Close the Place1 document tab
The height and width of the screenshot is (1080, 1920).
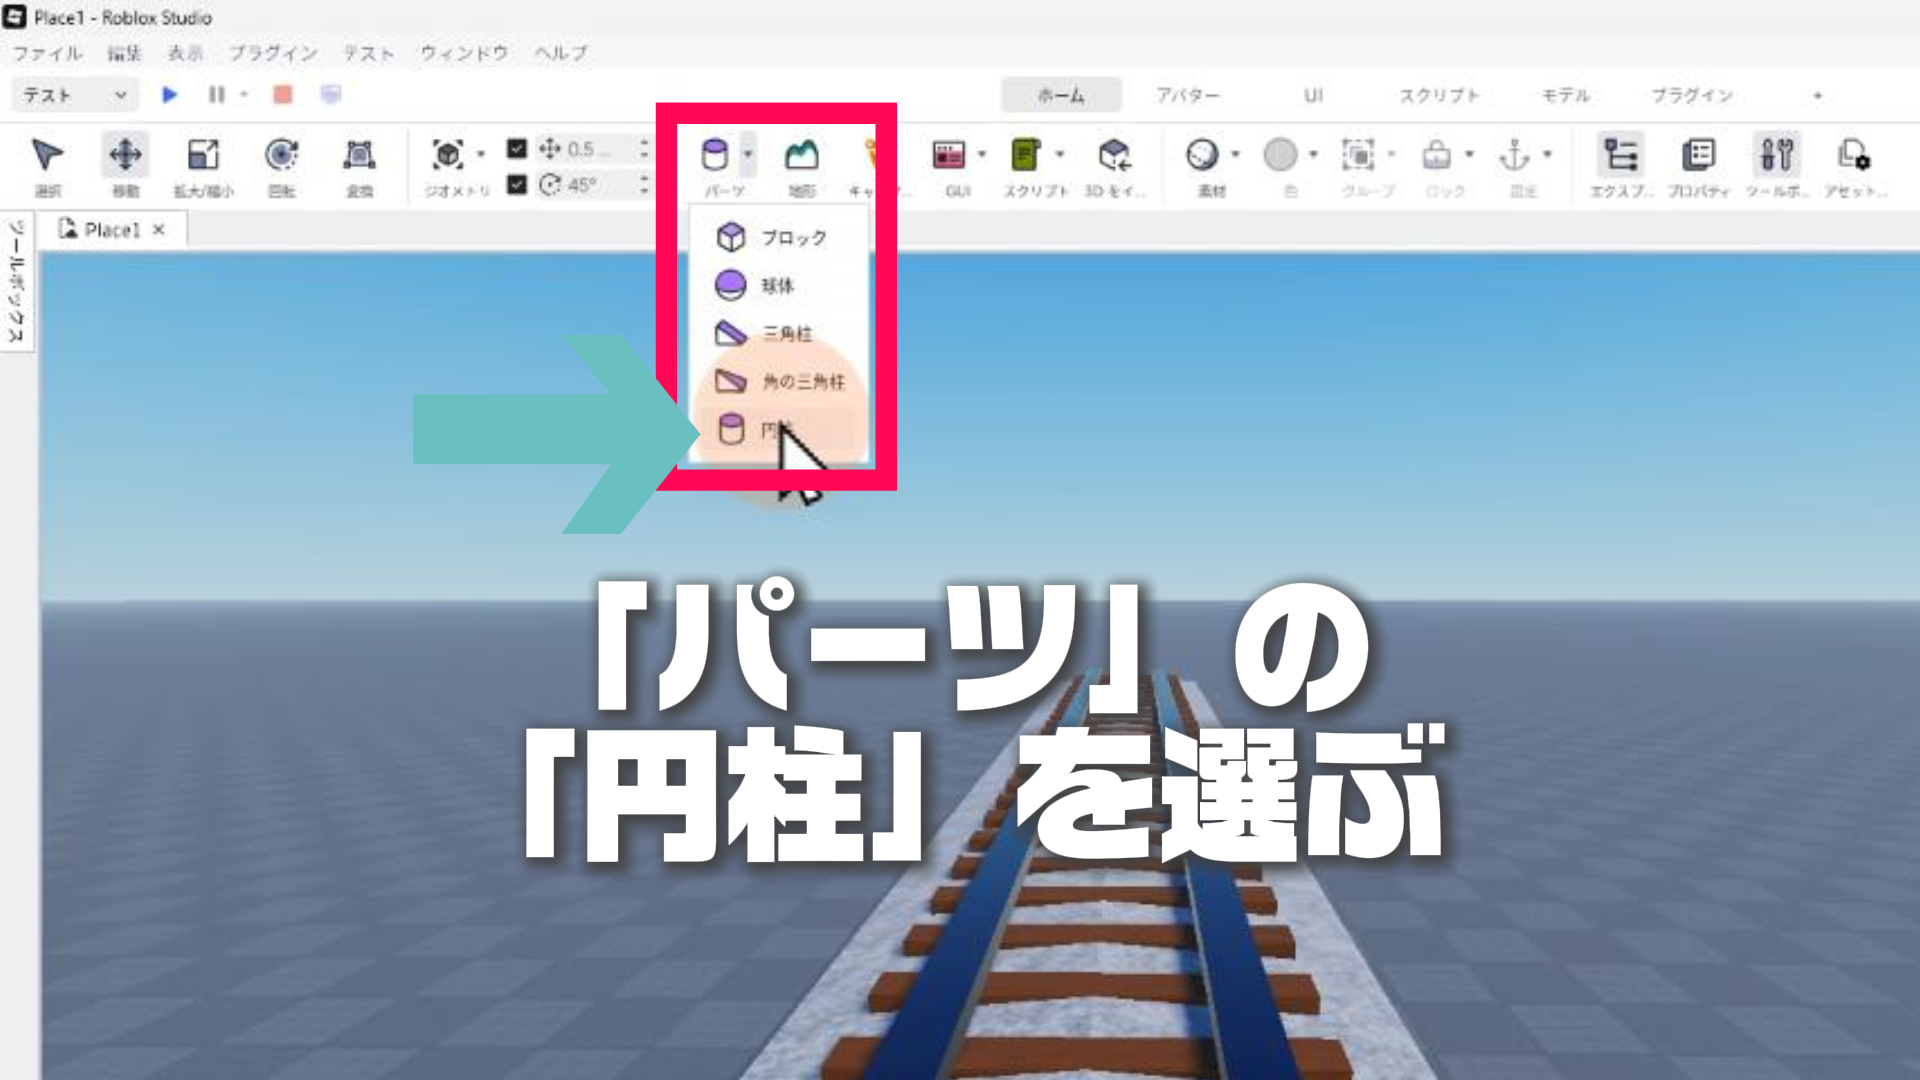click(x=158, y=230)
